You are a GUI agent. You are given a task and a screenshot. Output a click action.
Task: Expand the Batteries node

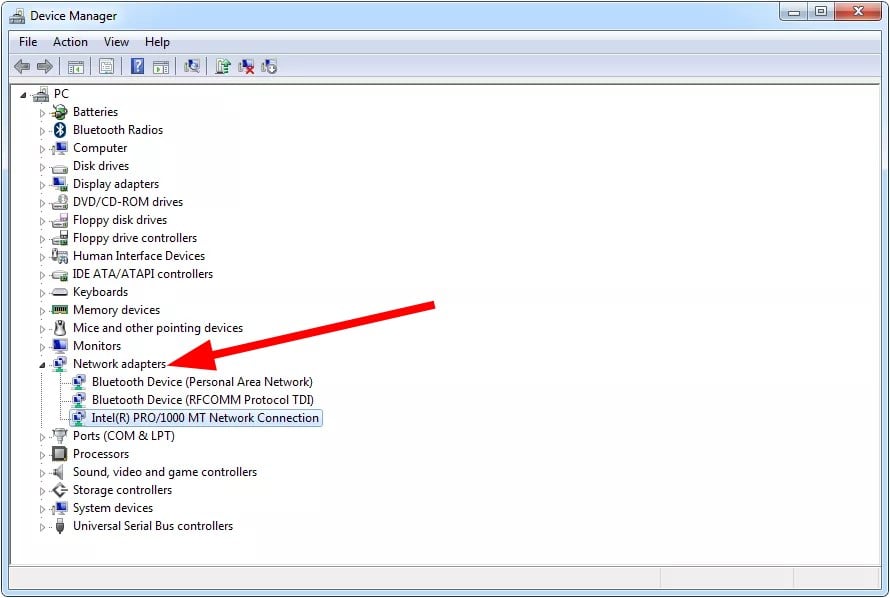click(42, 113)
